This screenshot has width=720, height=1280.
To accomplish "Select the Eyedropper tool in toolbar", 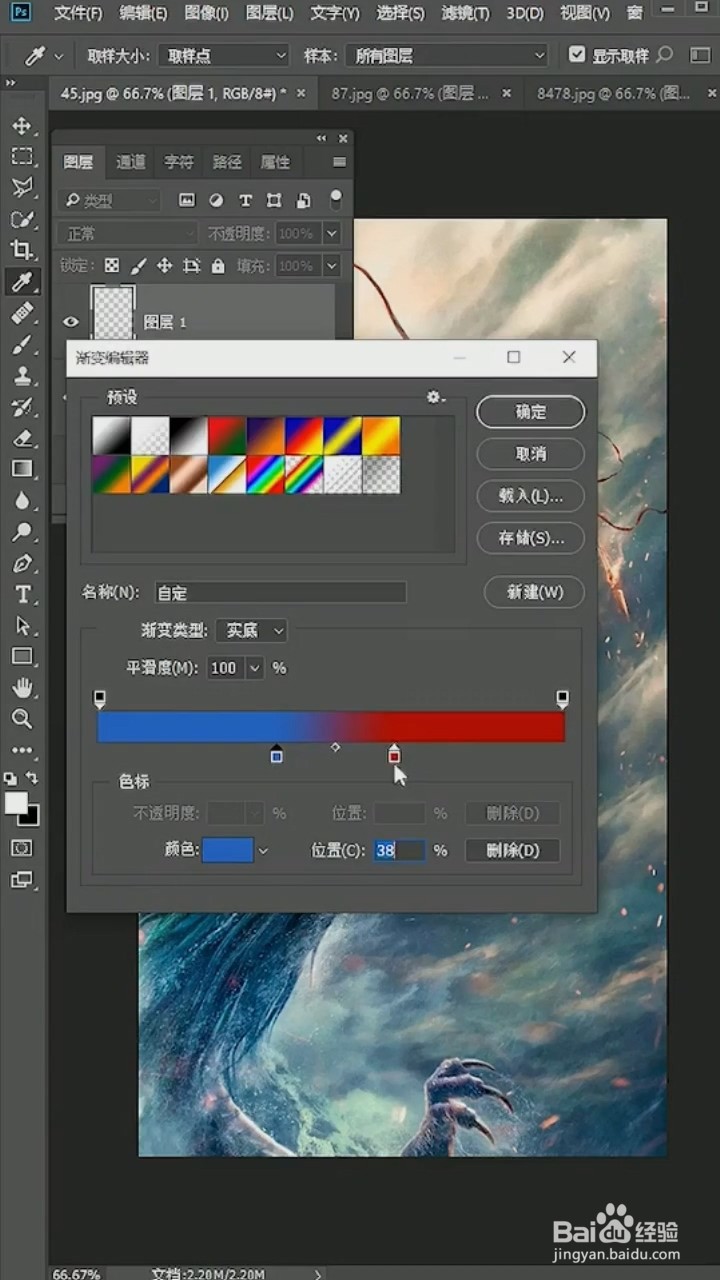I will click(22, 282).
